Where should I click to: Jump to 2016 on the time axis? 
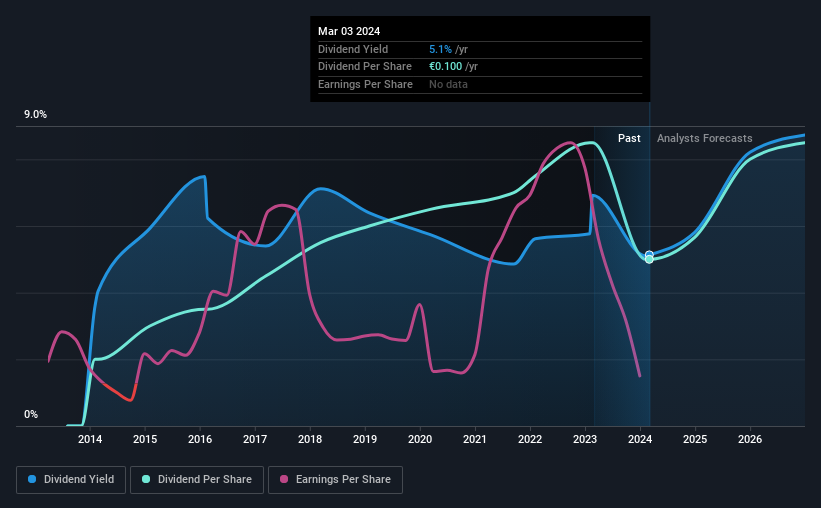click(200, 439)
